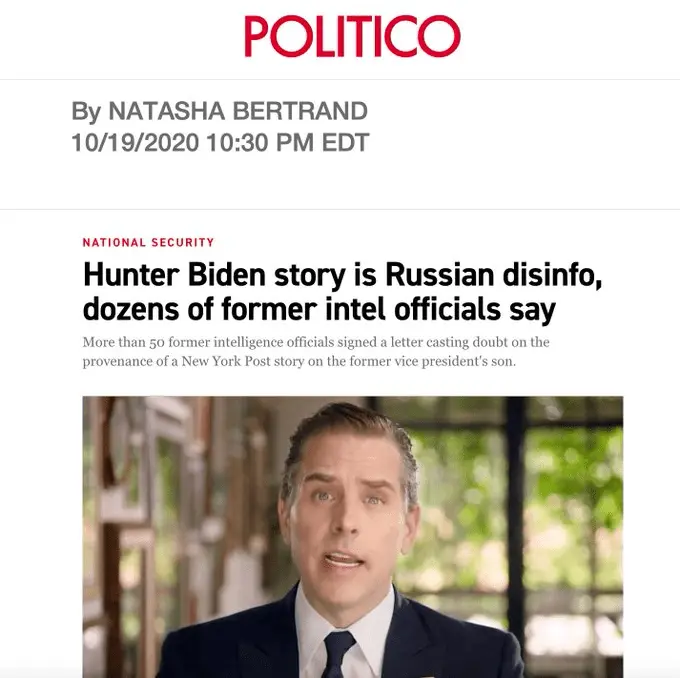Click the word 'By' before the author name
Screen dimensions: 680x678
(x=85, y=111)
